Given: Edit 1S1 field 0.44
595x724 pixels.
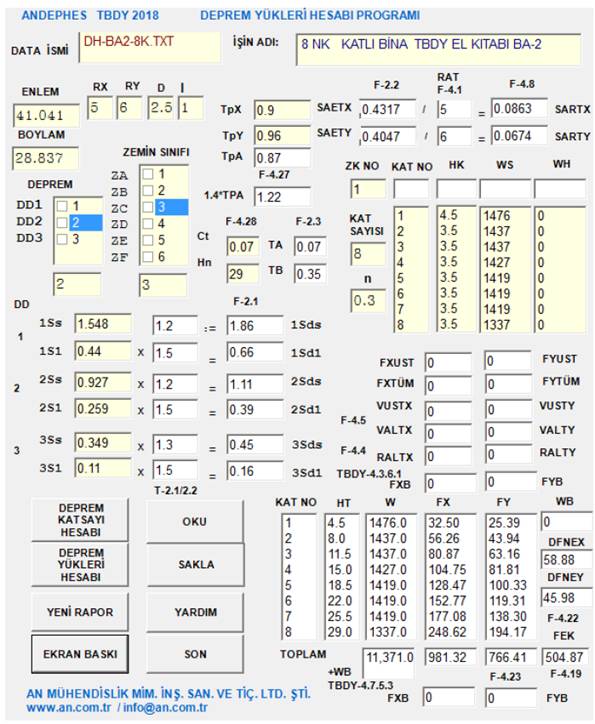Looking at the screenshot, I should (103, 351).
